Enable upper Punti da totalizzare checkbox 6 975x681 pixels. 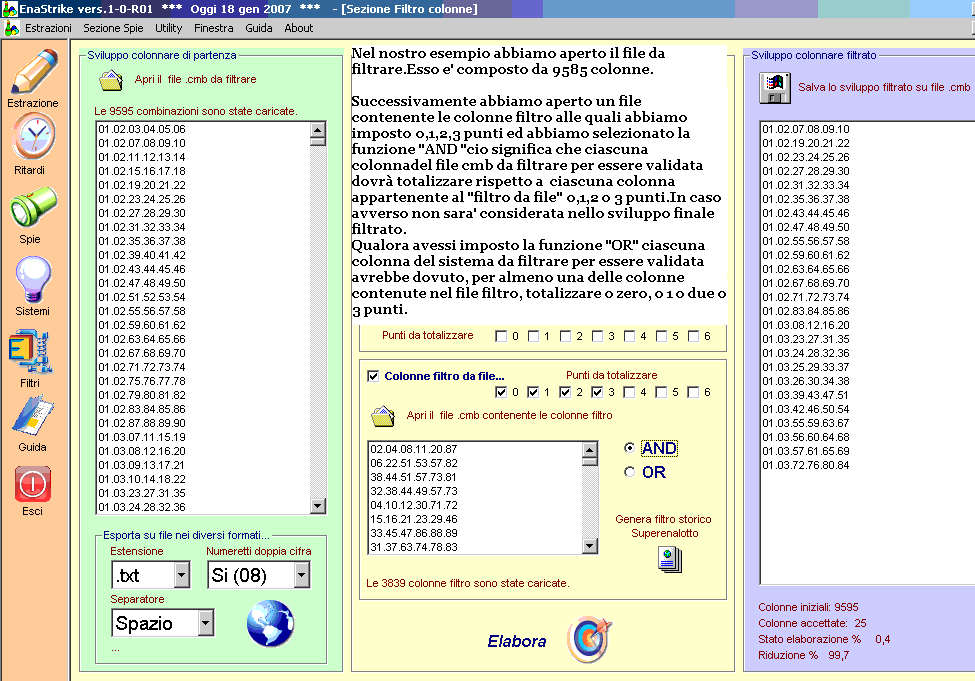(693, 336)
